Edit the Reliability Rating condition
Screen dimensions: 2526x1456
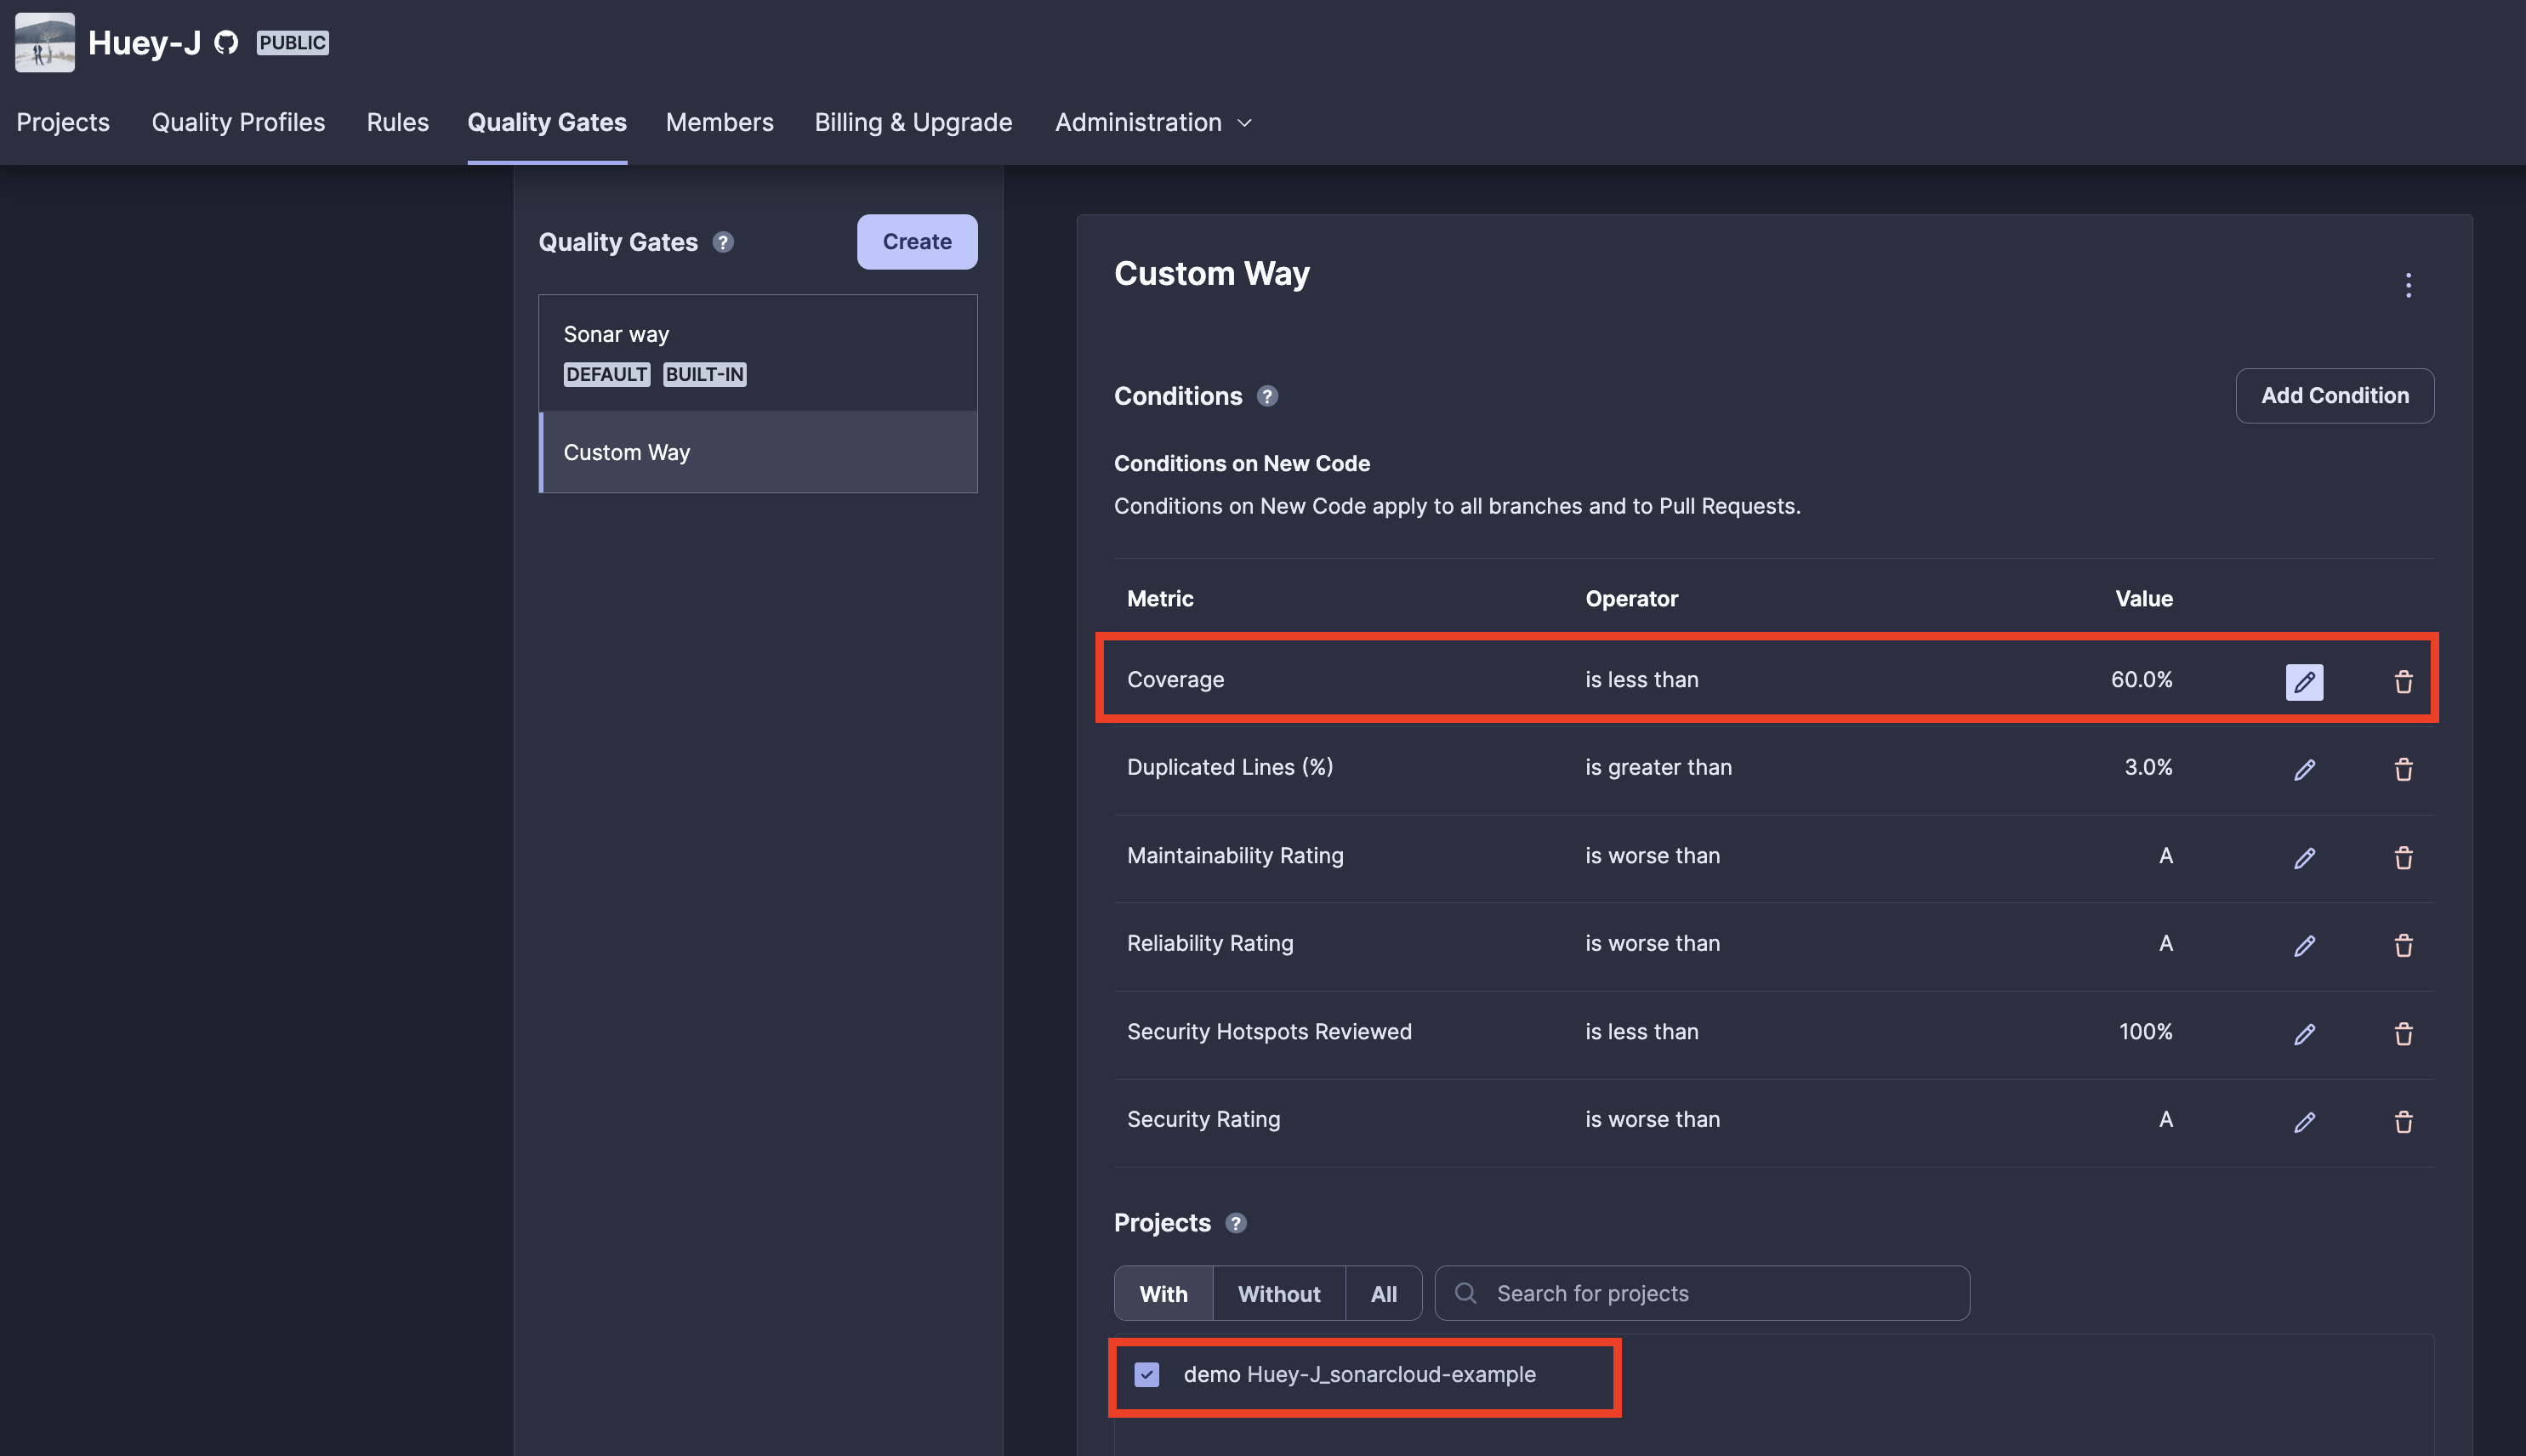pyautogui.click(x=2304, y=945)
